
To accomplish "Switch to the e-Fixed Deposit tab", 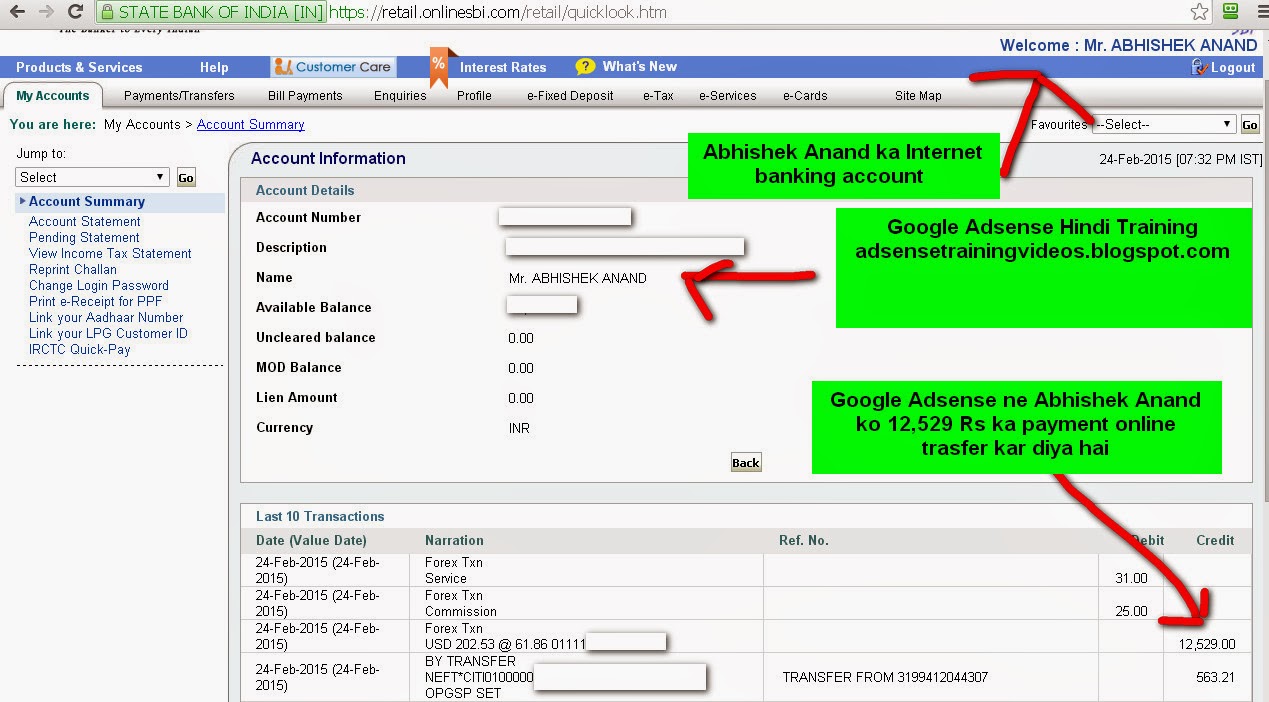I will coord(570,96).
